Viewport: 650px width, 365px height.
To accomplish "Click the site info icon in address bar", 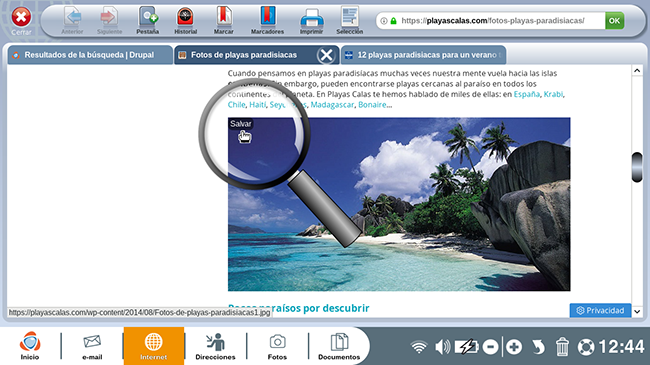I will 384,21.
